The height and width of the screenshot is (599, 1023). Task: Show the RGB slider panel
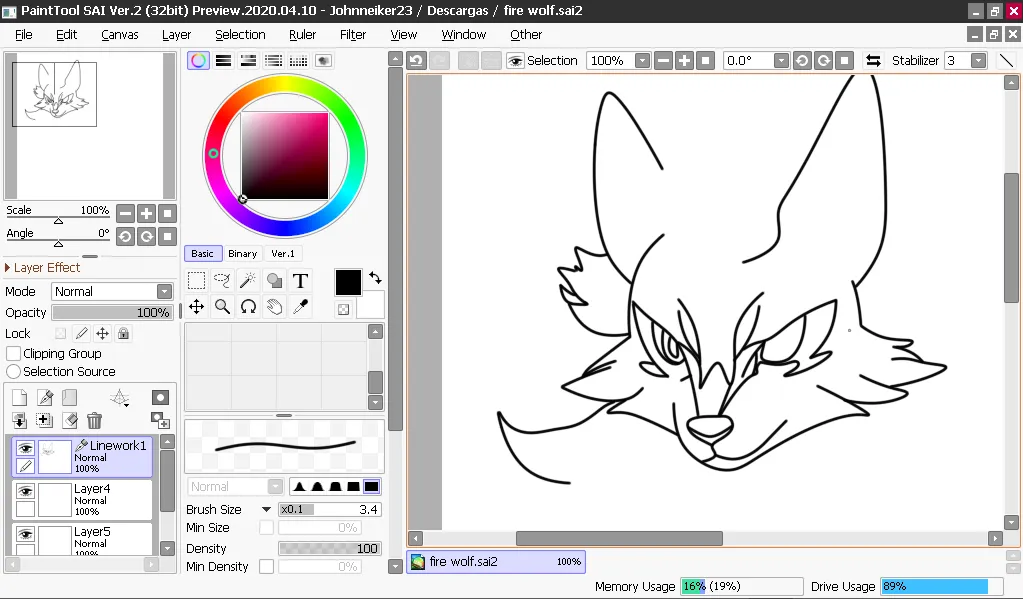tap(224, 61)
